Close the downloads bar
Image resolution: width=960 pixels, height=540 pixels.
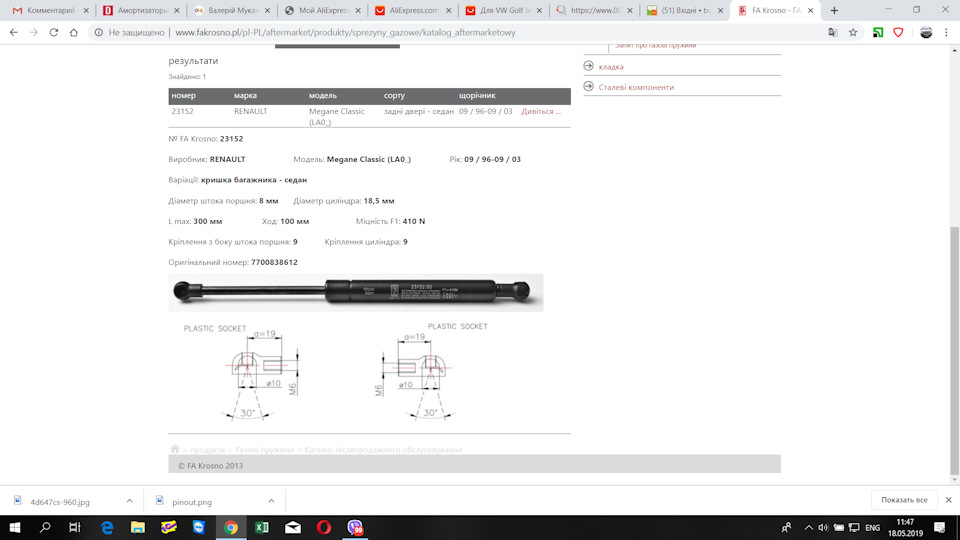(x=948, y=500)
